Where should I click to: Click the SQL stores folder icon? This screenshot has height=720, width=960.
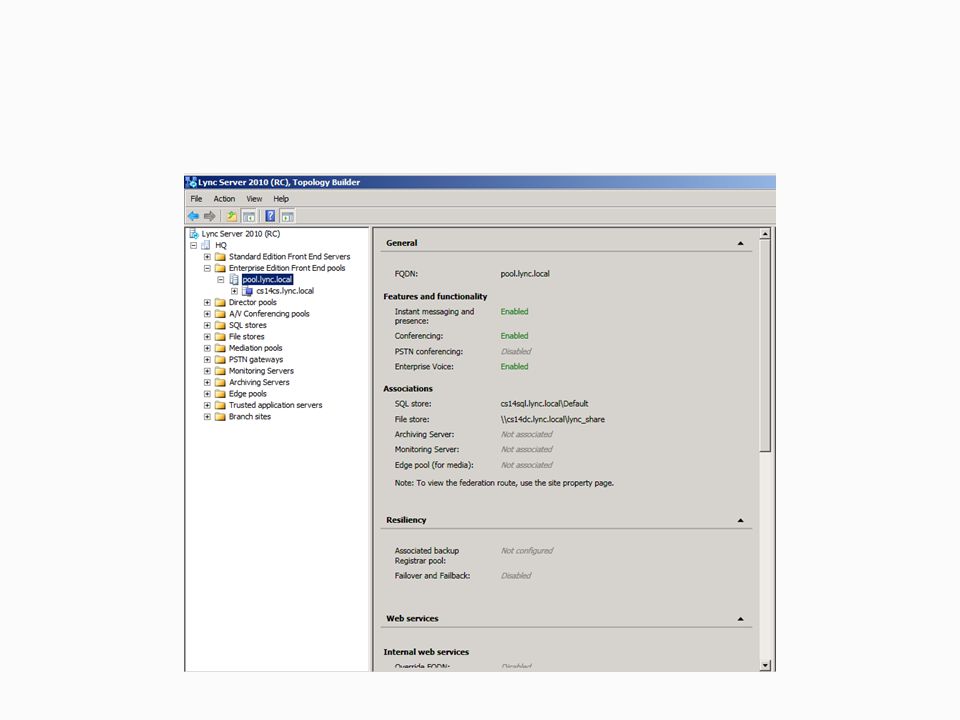[x=220, y=325]
